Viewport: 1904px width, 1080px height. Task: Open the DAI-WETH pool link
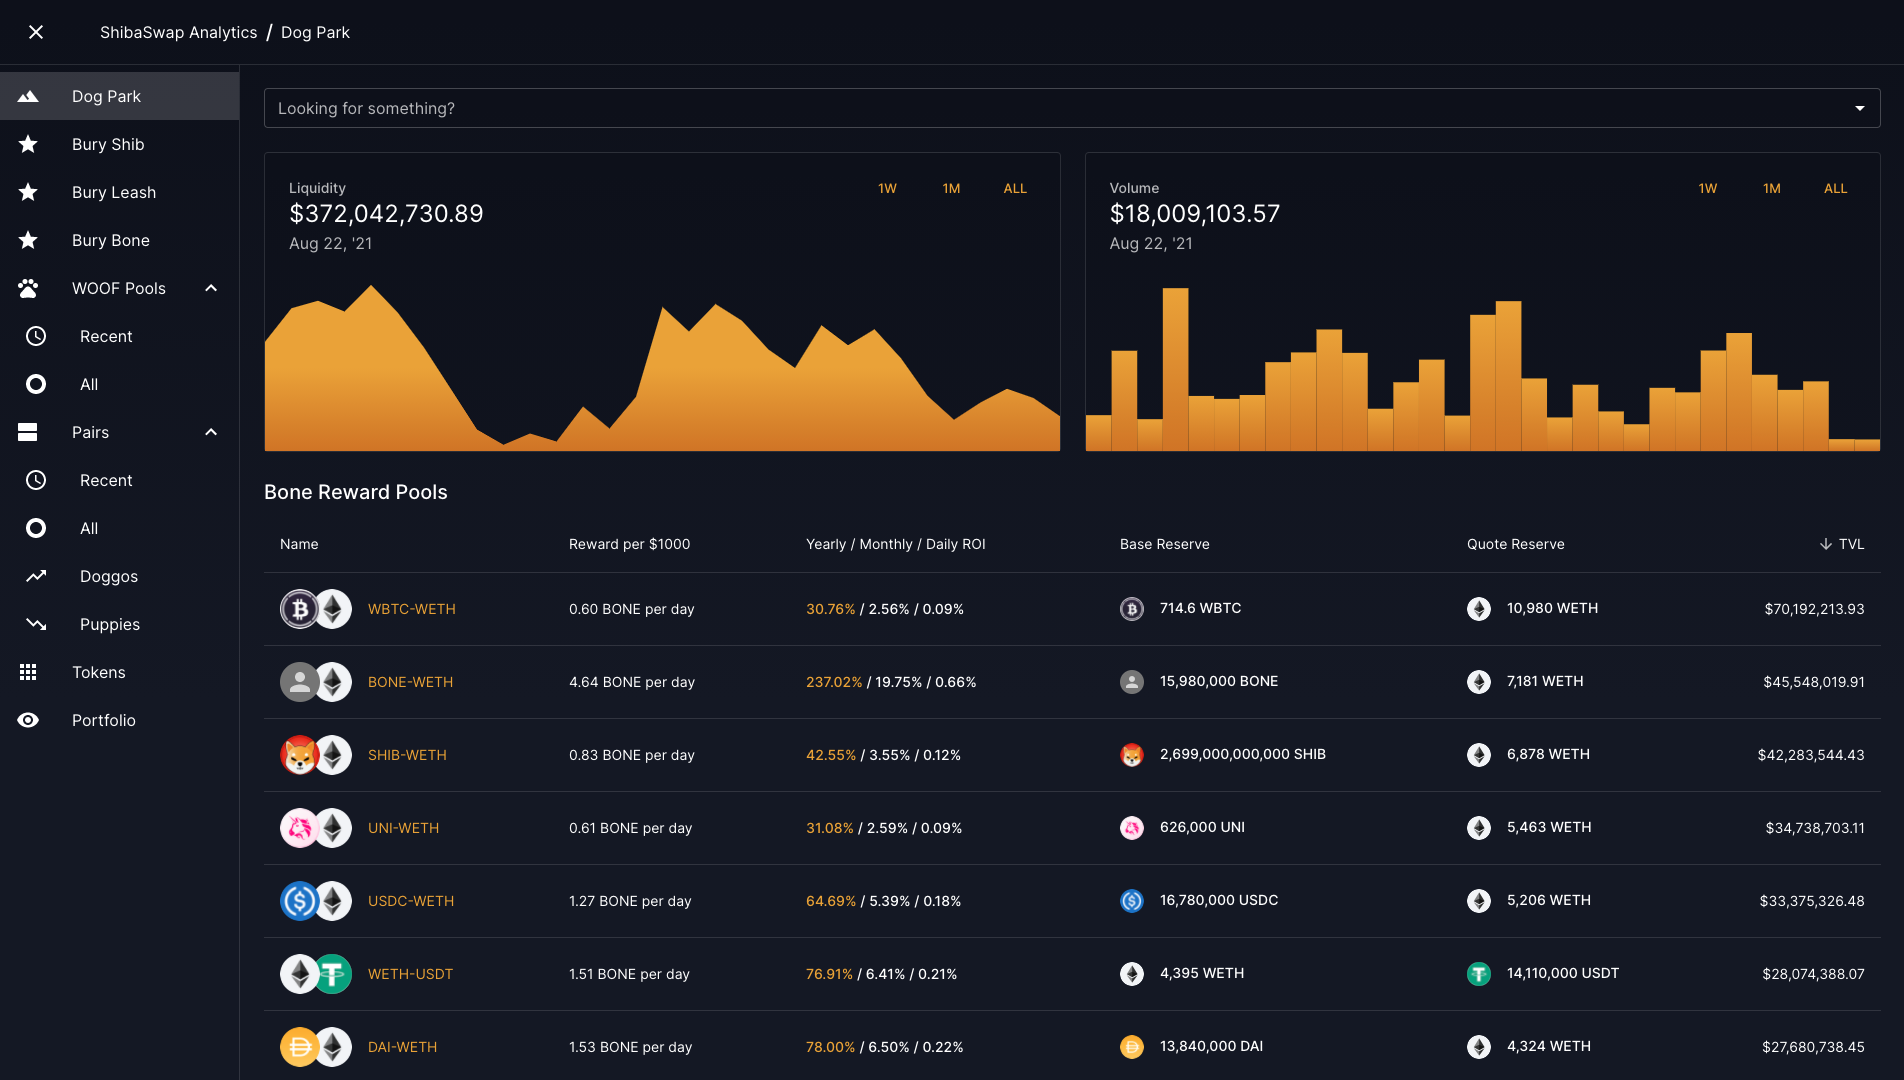point(402,1047)
